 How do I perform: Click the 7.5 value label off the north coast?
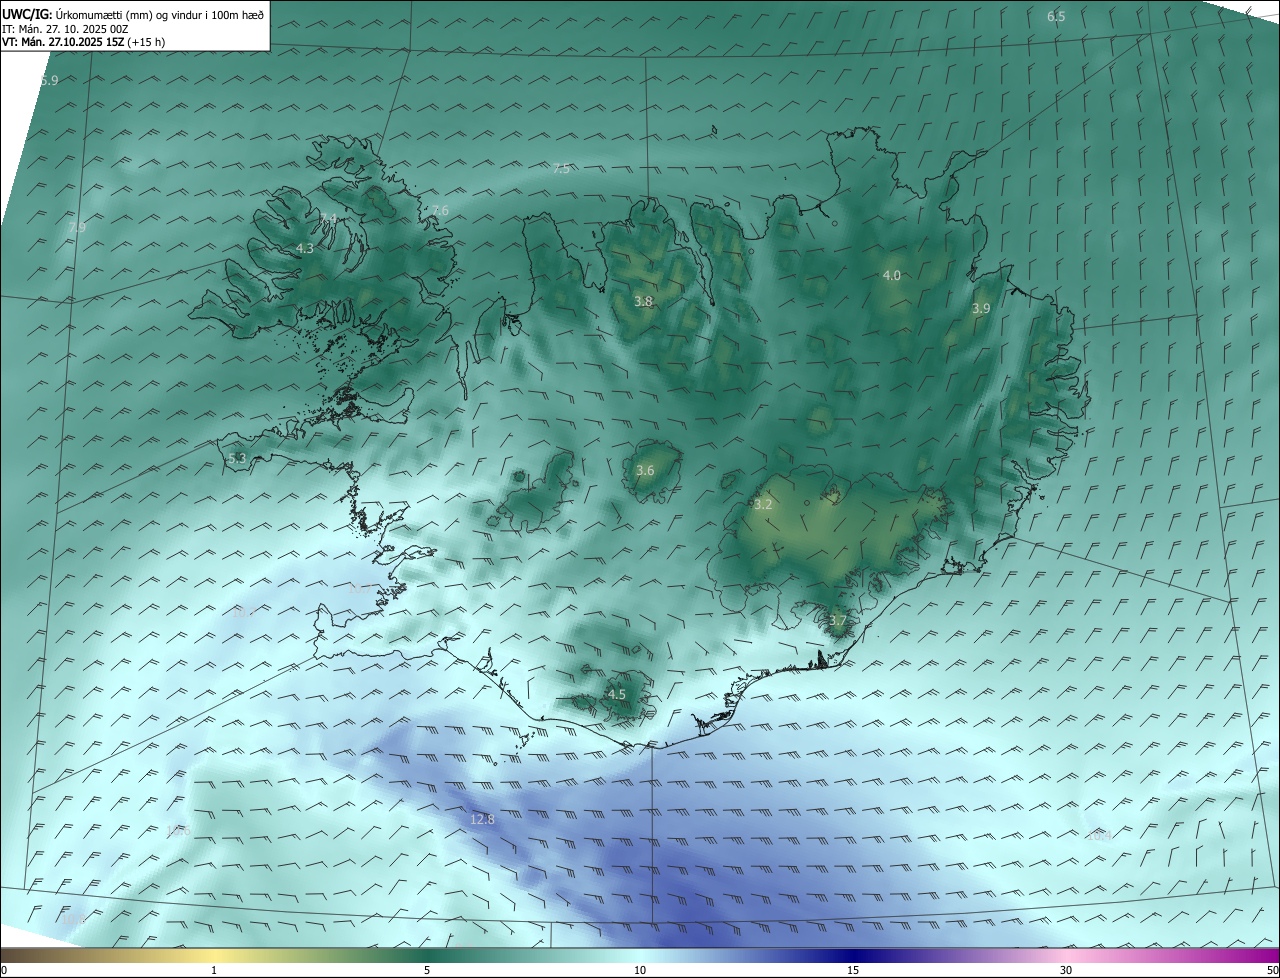point(561,168)
